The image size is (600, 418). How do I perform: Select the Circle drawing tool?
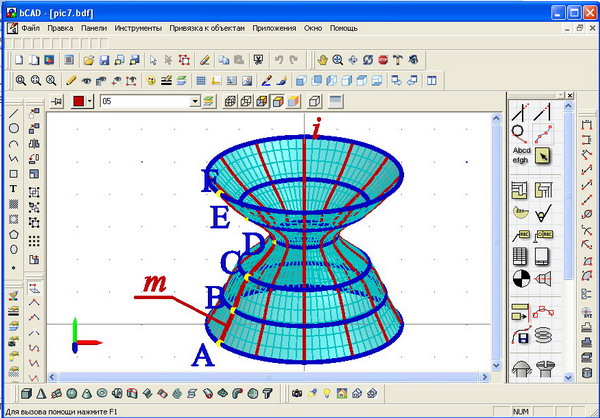[x=13, y=128]
